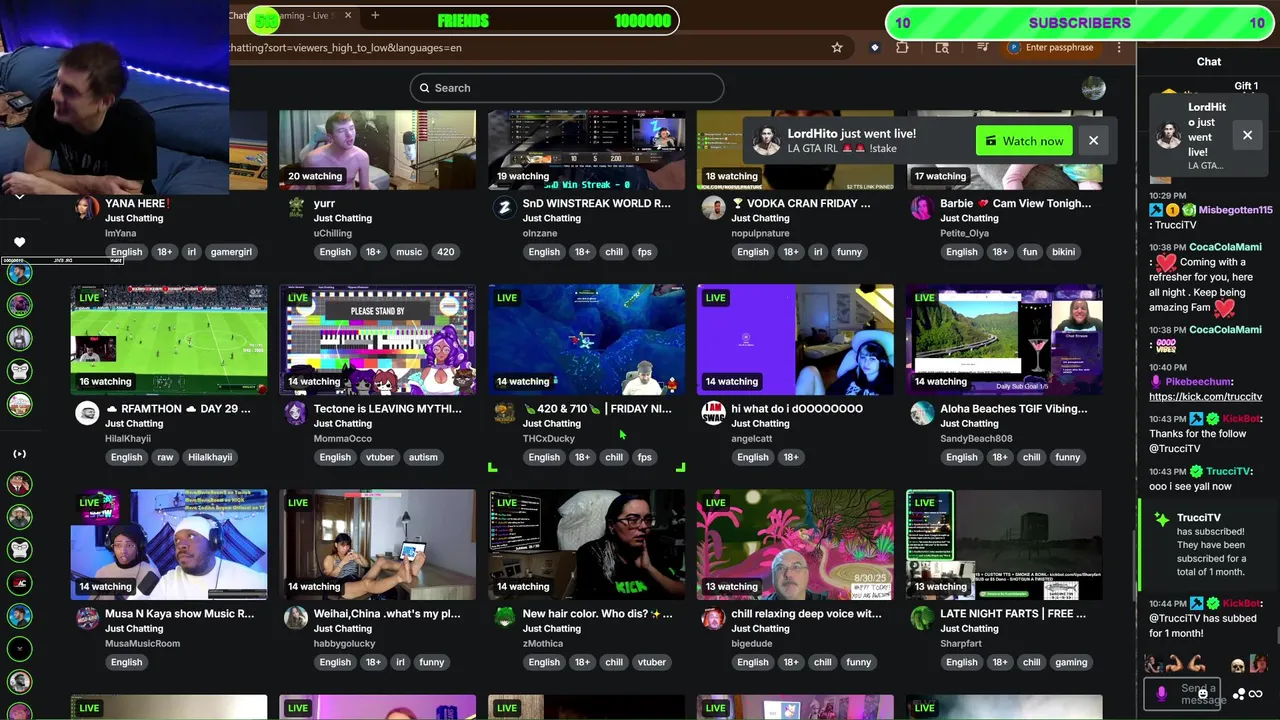Select the autism tag under MommaOcco
The width and height of the screenshot is (1280, 720).
pyautogui.click(x=423, y=457)
